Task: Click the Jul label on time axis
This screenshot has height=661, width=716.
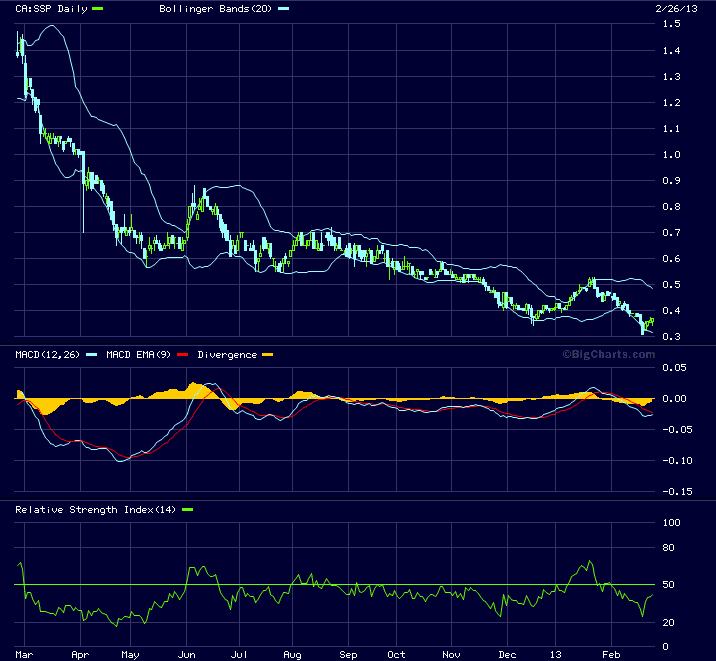Action: [239, 655]
